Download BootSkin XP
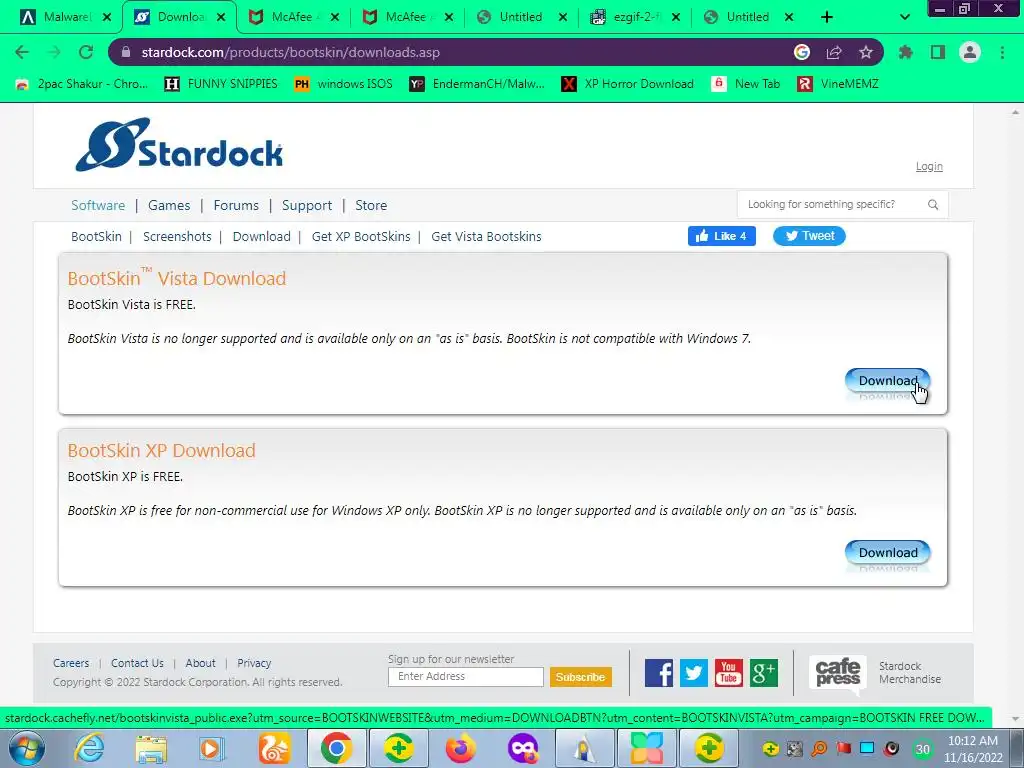Screen dimensions: 1024x768 (x=888, y=552)
